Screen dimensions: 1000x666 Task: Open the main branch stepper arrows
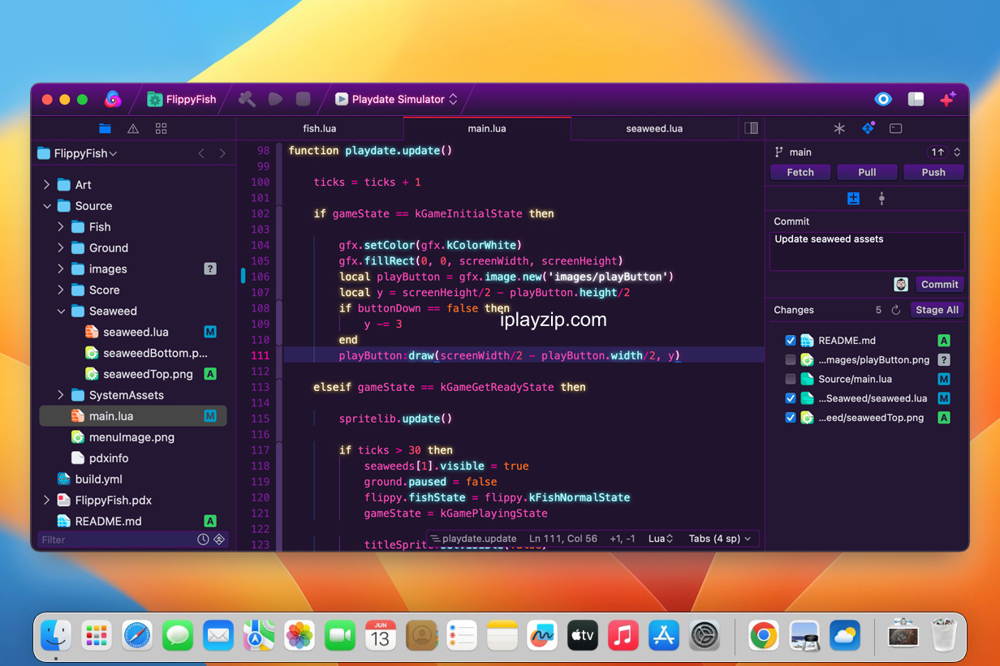[957, 152]
